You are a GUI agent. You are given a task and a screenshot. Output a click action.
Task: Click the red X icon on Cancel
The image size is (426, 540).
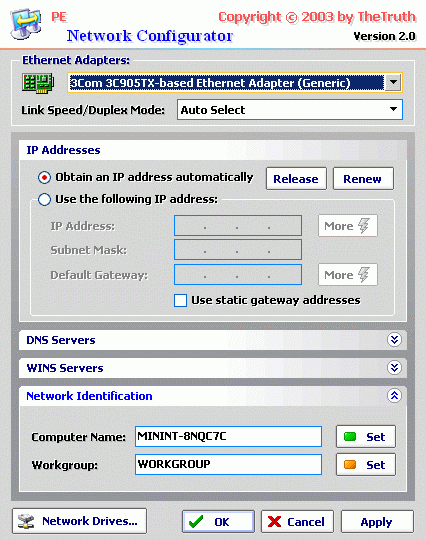pyautogui.click(x=274, y=521)
